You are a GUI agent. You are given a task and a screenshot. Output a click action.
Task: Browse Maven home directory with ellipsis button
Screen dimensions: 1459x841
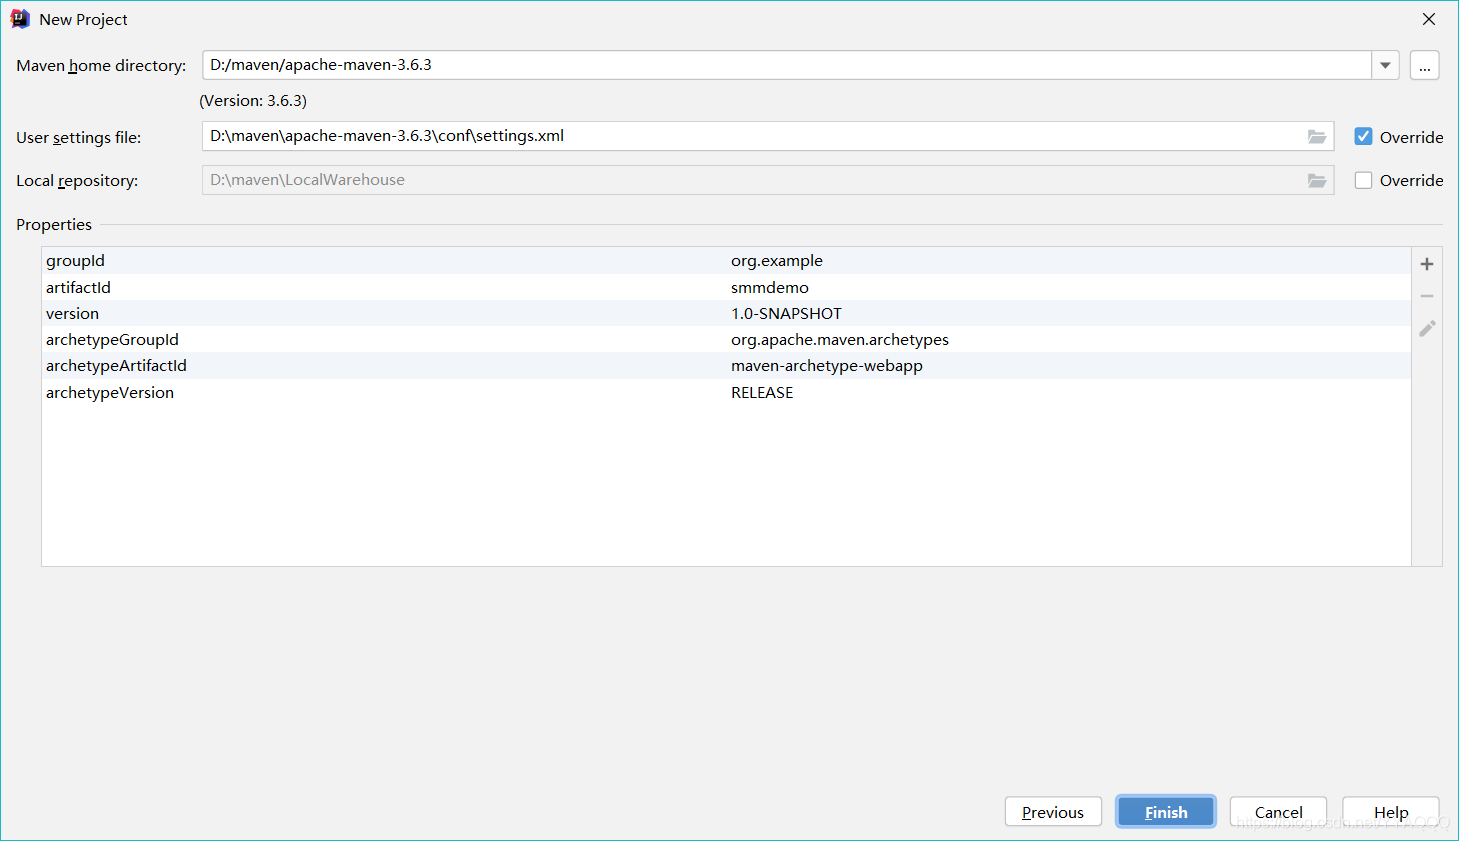pos(1424,65)
